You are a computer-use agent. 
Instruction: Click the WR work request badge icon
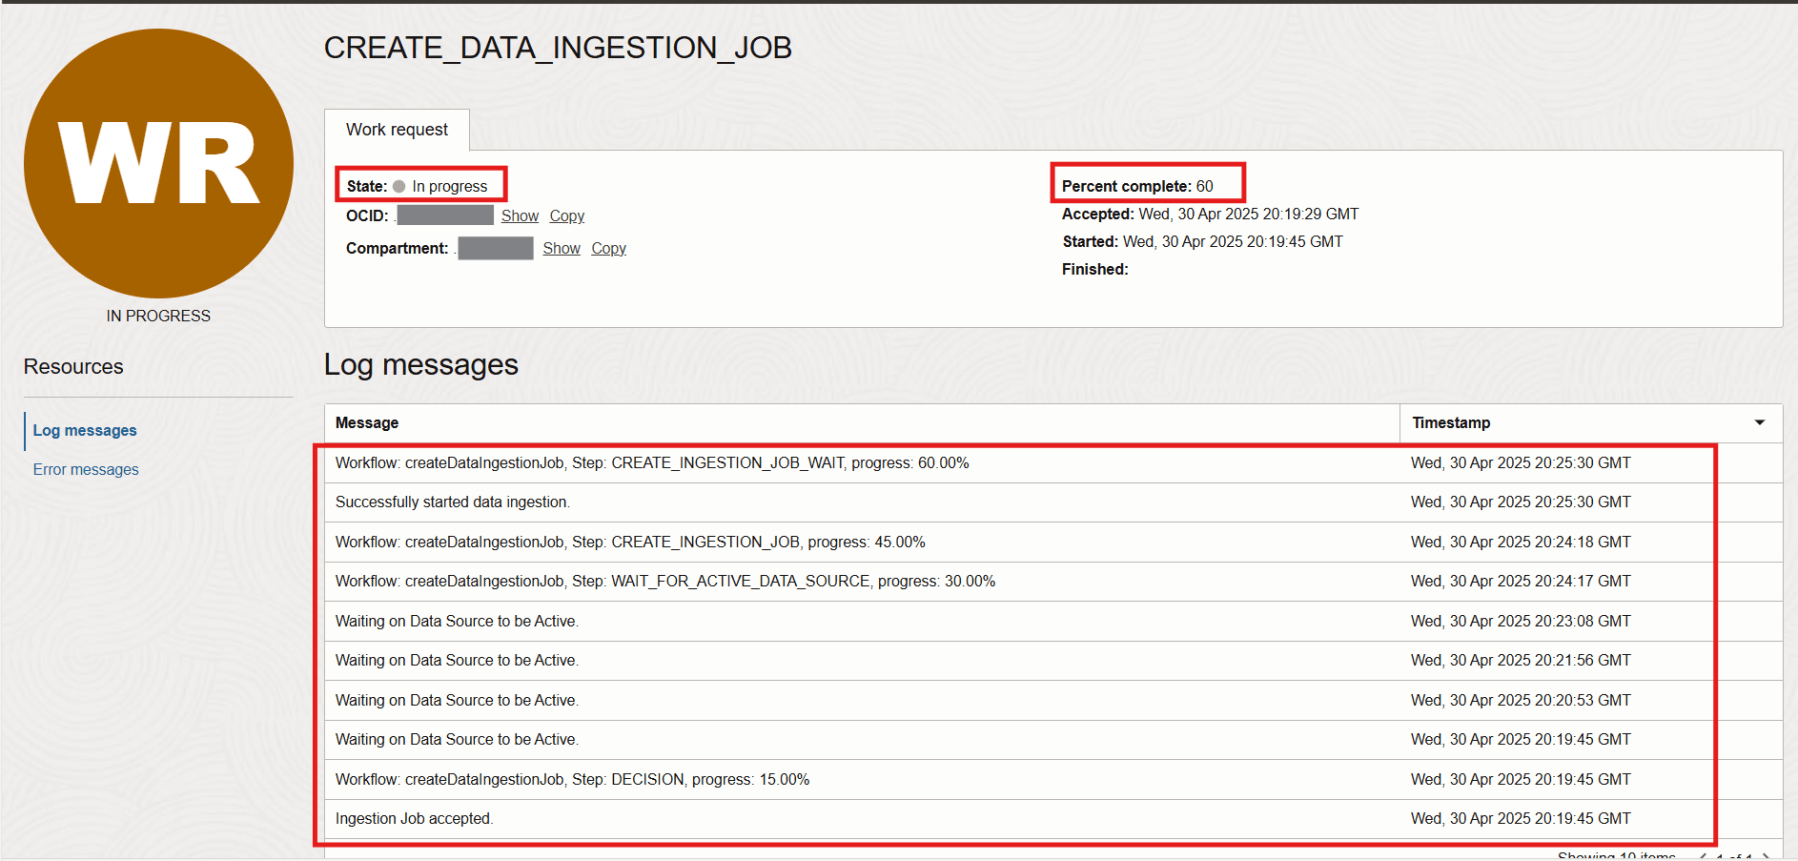click(158, 163)
